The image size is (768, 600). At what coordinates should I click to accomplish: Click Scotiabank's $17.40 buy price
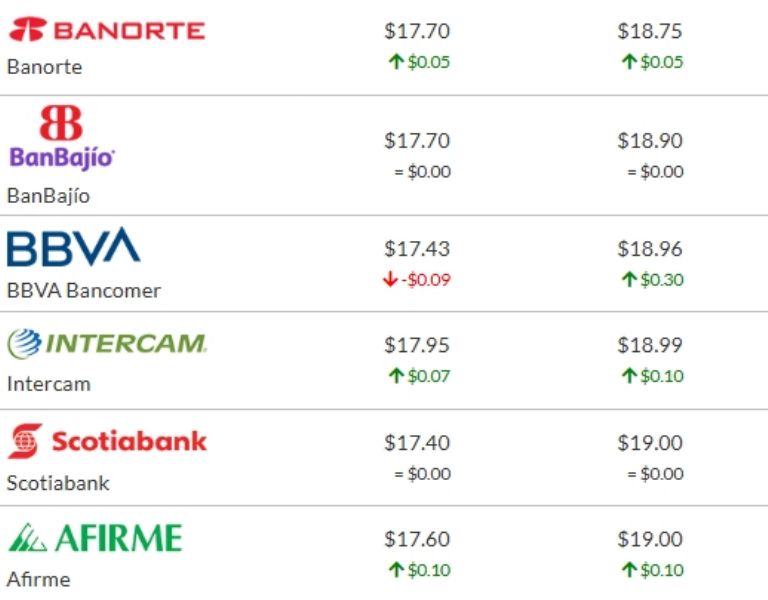point(417,442)
